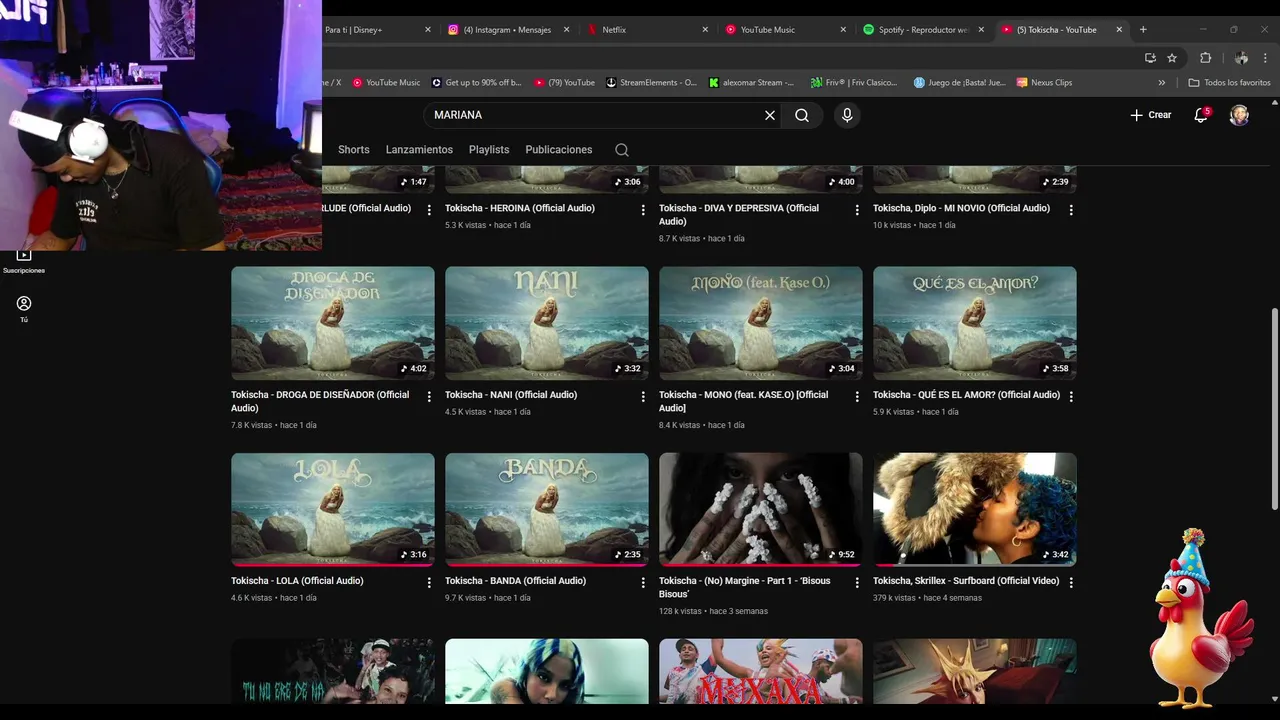Click the search magnifier button
Viewport: 1280px width, 720px height.
pos(802,115)
